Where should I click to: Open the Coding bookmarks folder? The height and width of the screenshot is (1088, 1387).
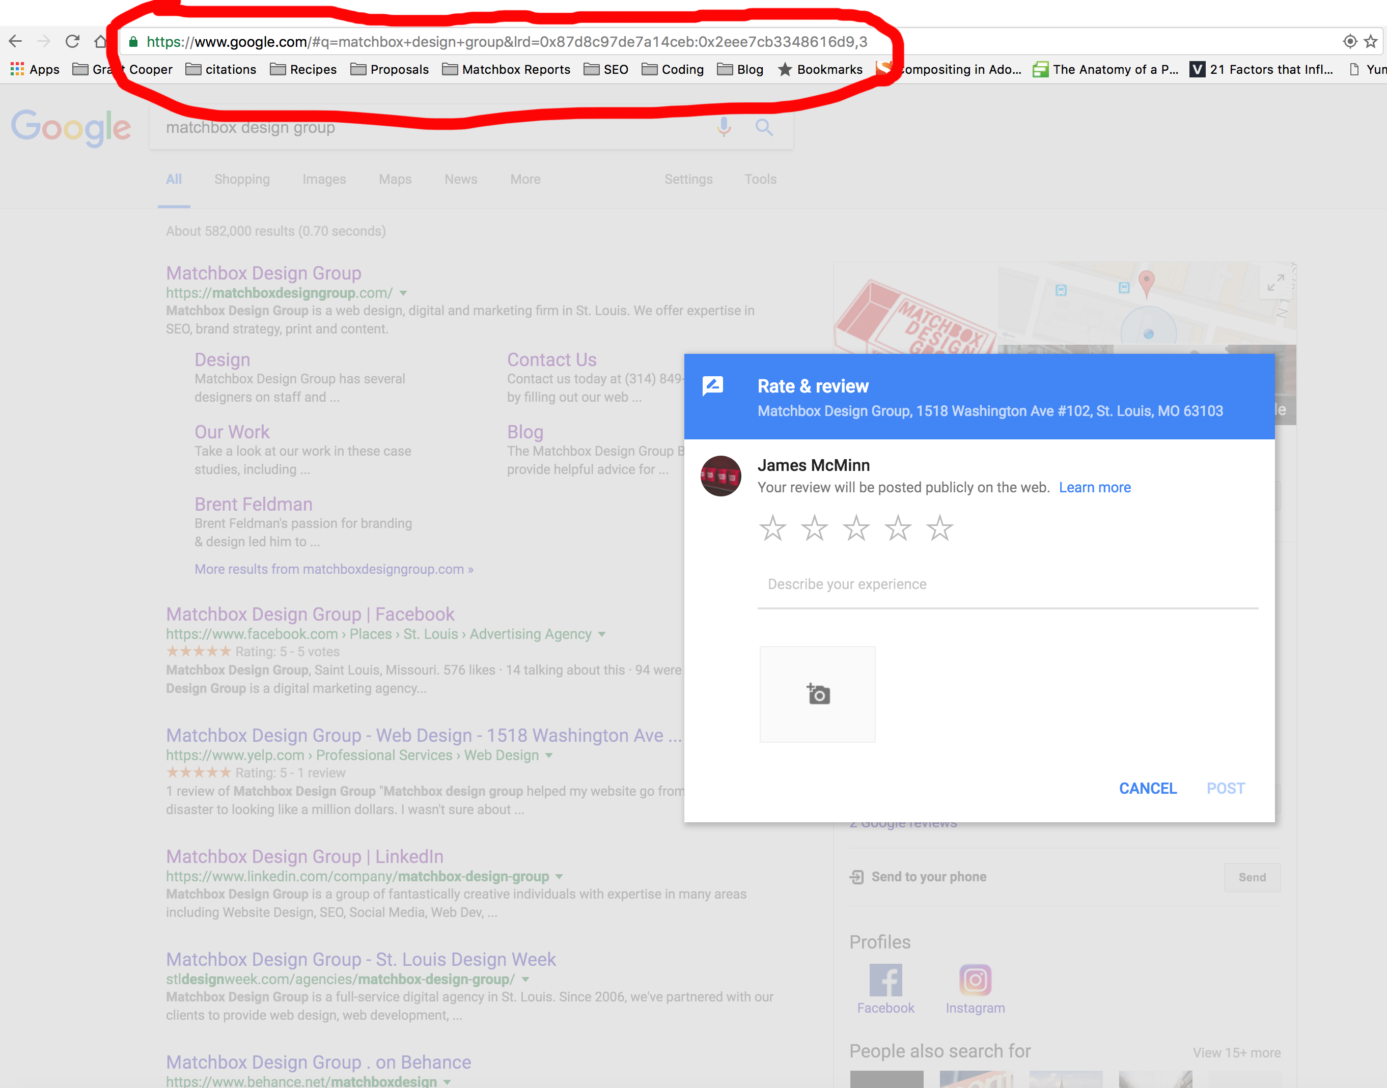click(x=673, y=69)
